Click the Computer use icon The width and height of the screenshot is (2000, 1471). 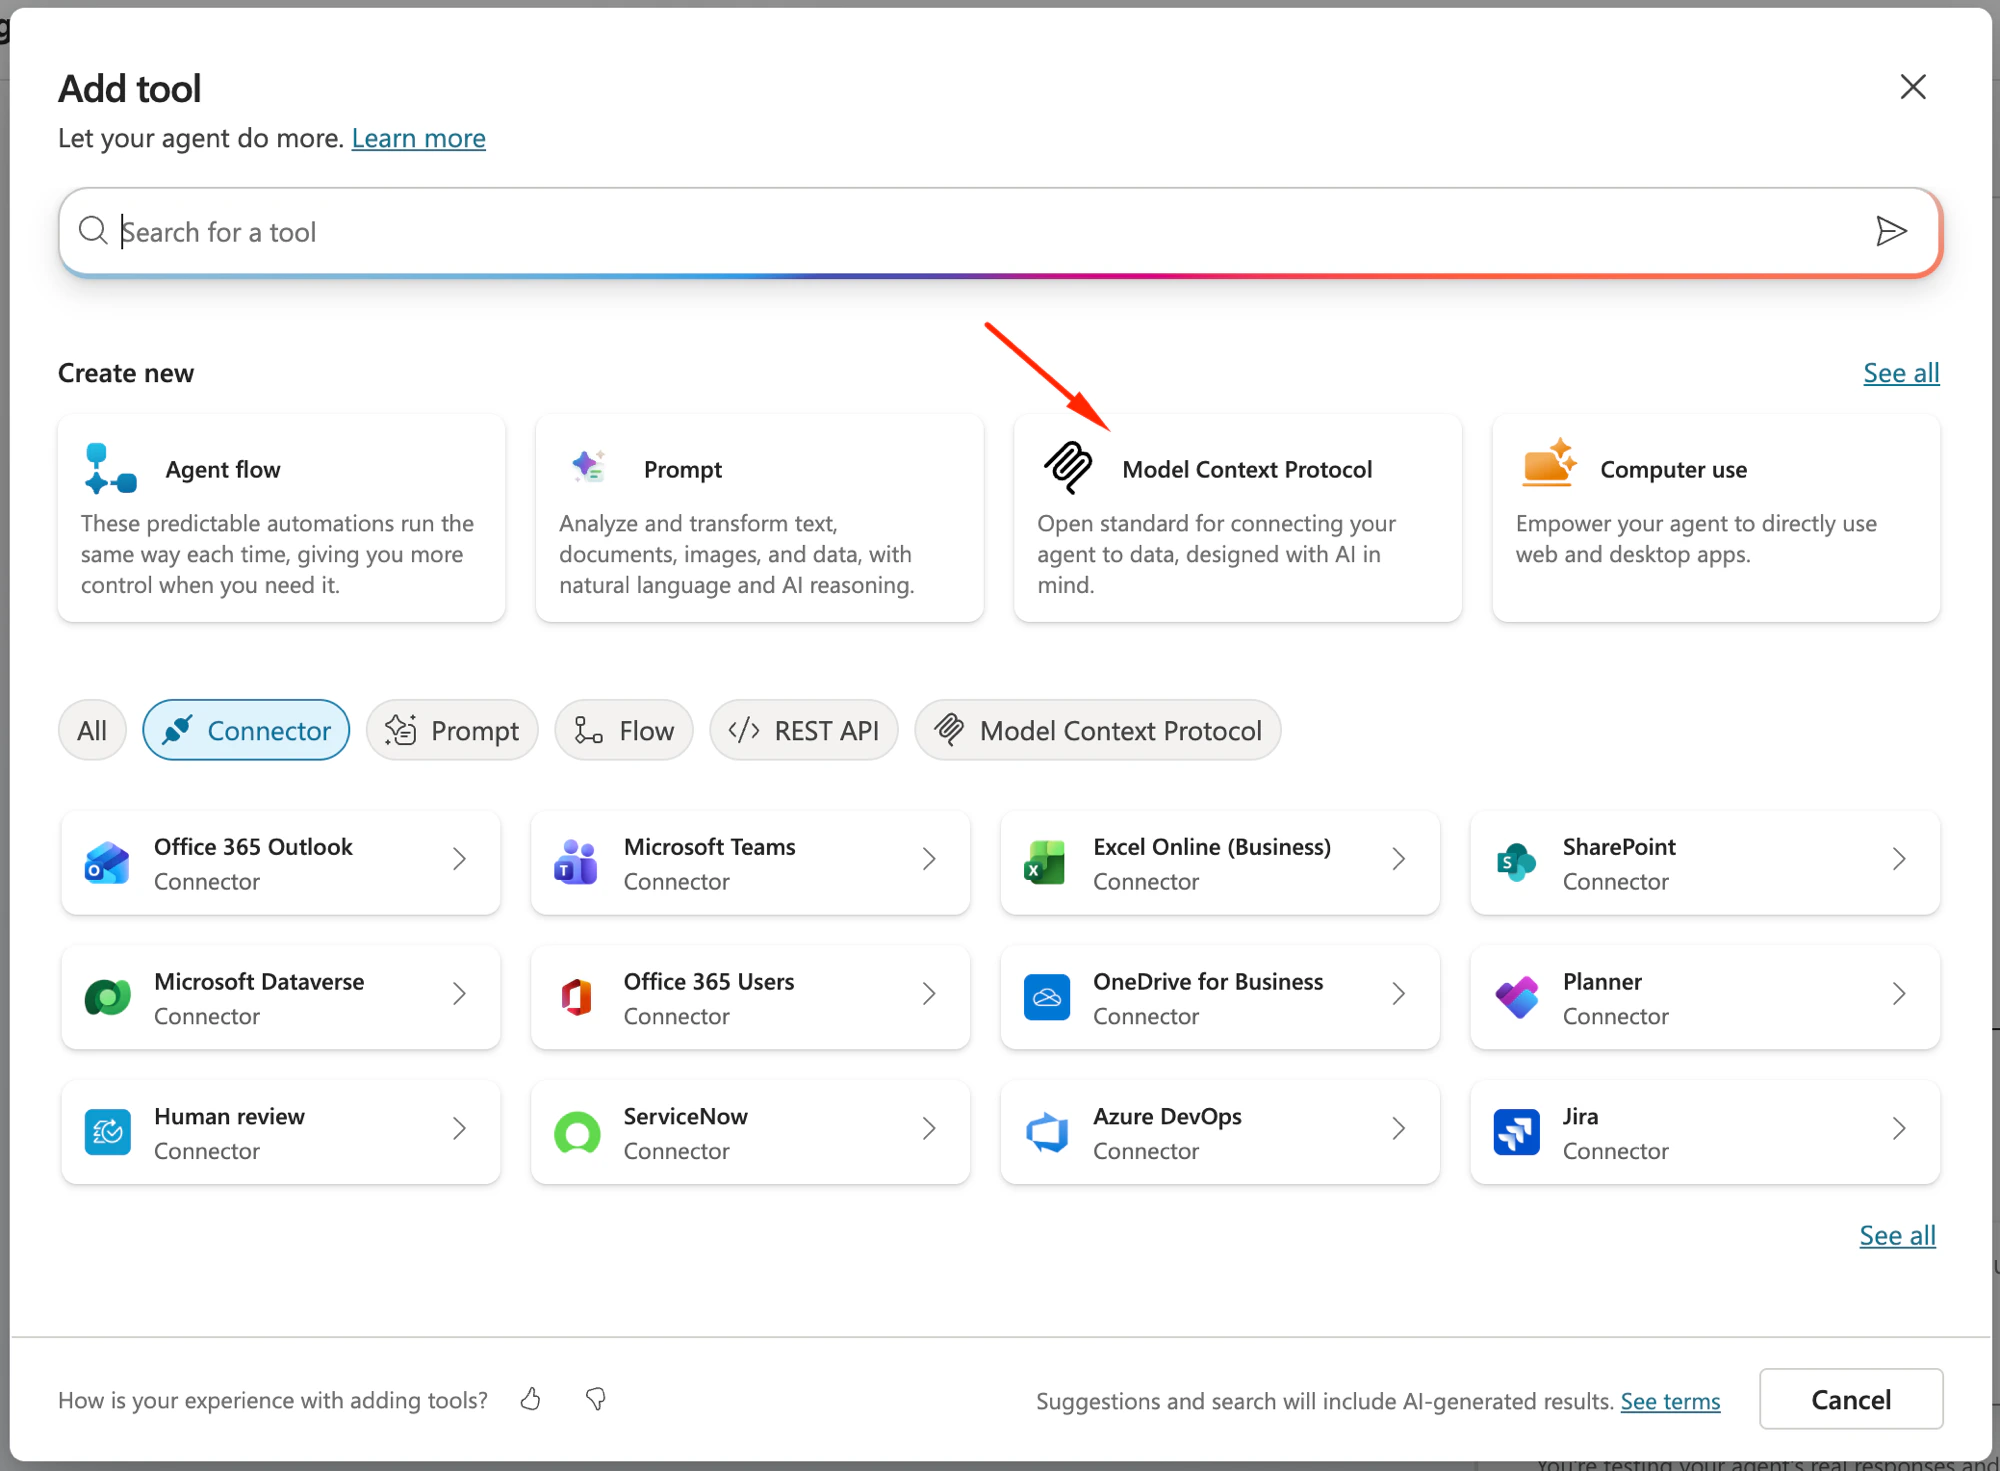[x=1548, y=464]
